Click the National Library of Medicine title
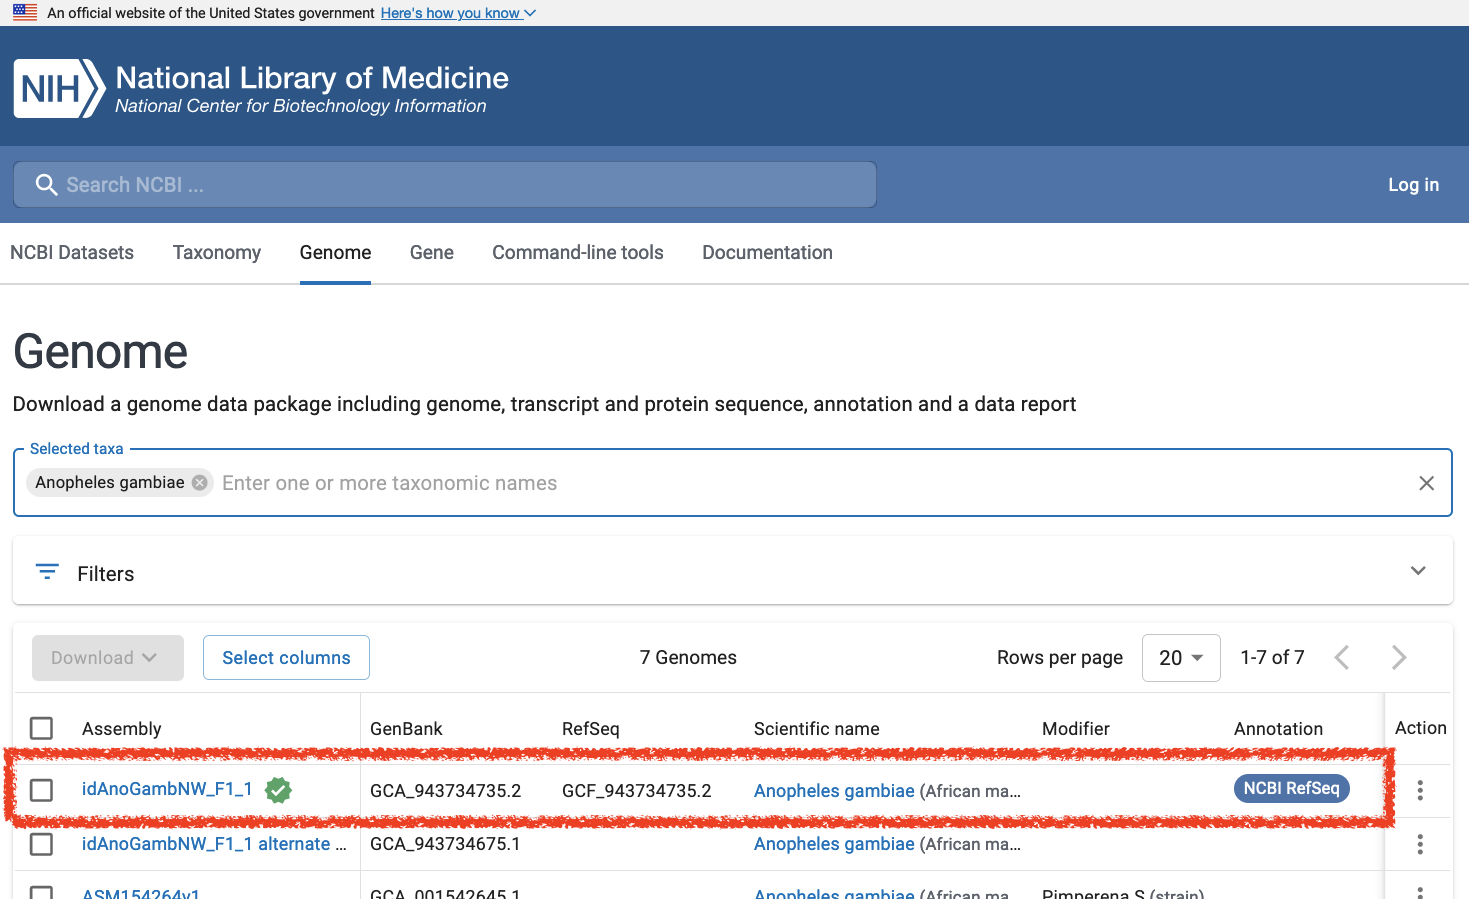The height and width of the screenshot is (899, 1469). pyautogui.click(x=312, y=78)
